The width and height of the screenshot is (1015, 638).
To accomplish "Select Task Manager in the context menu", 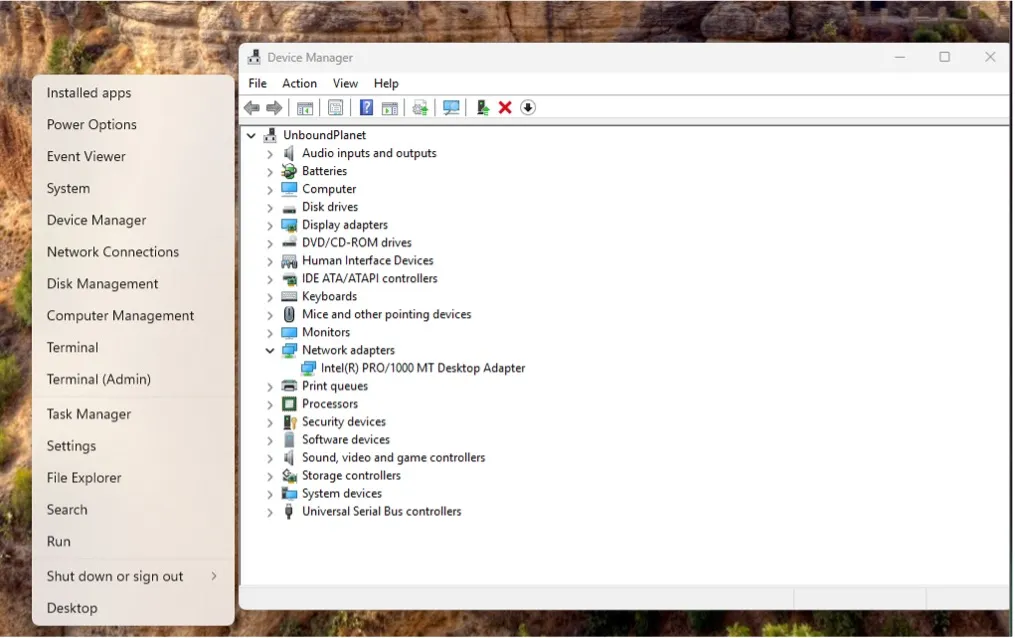I will click(x=89, y=414).
